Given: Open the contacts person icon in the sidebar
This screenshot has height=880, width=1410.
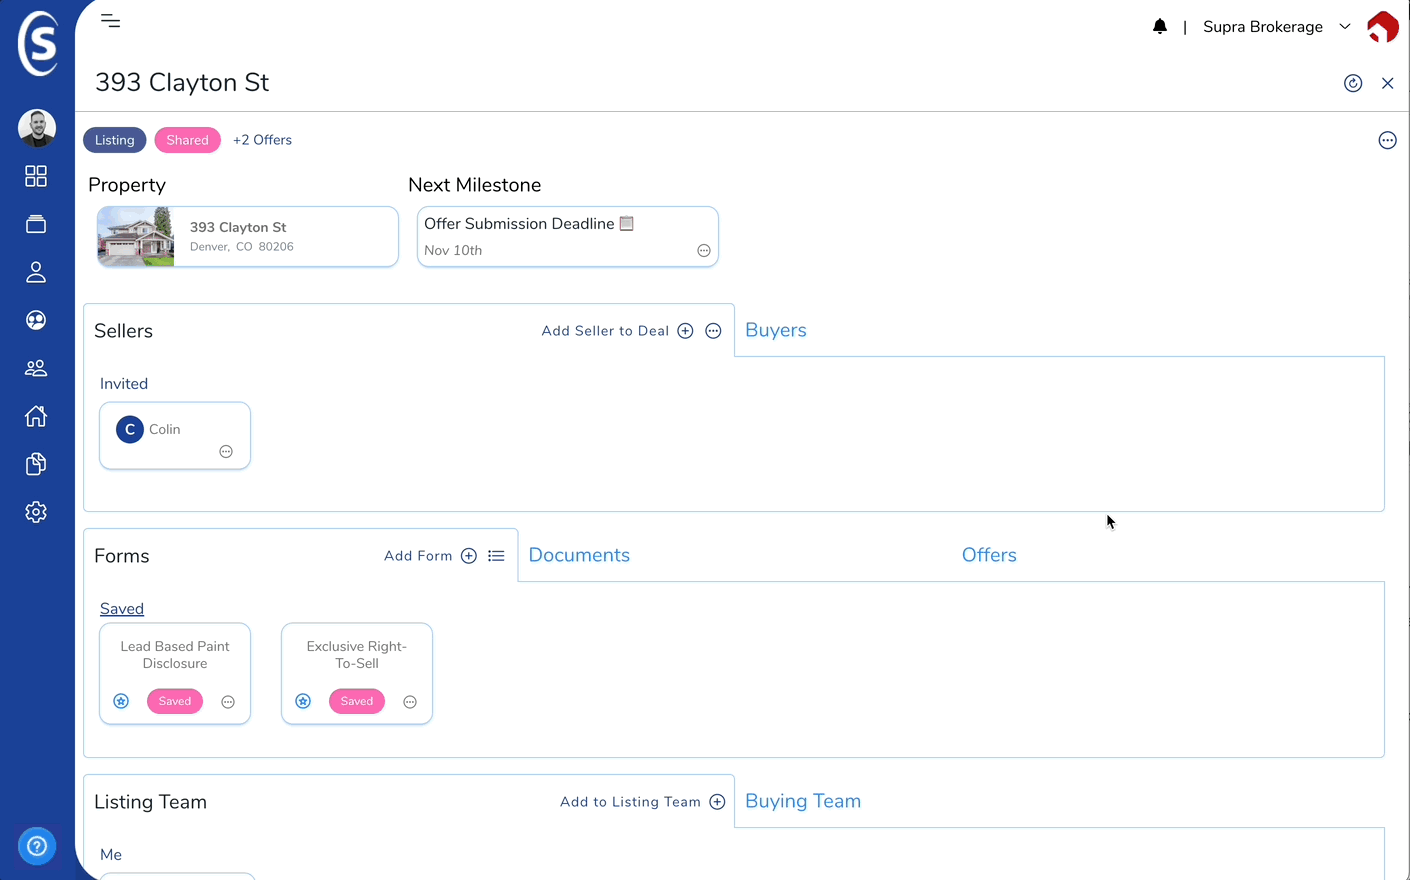Looking at the screenshot, I should click(x=36, y=272).
